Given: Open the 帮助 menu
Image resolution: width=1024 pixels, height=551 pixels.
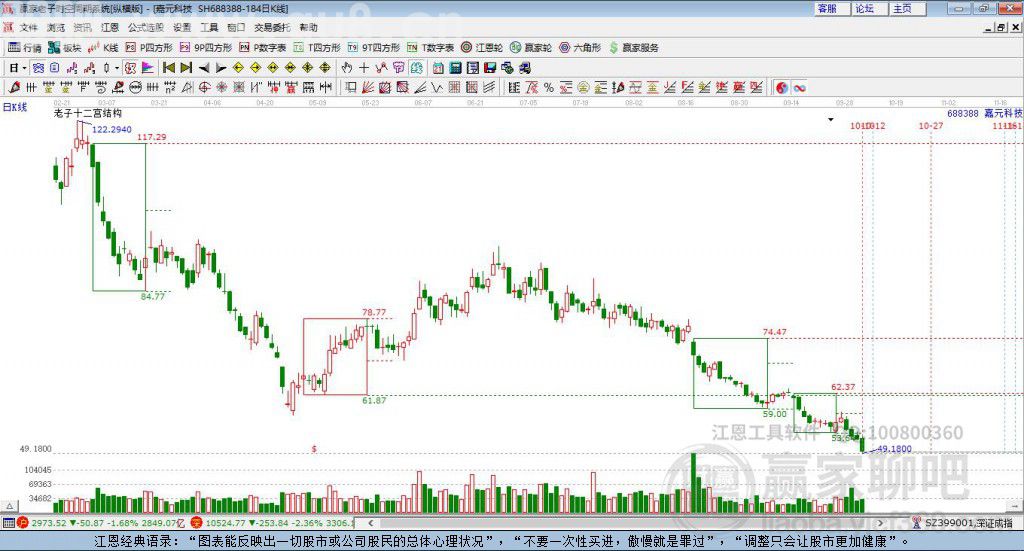Looking at the screenshot, I should click(x=308, y=27).
